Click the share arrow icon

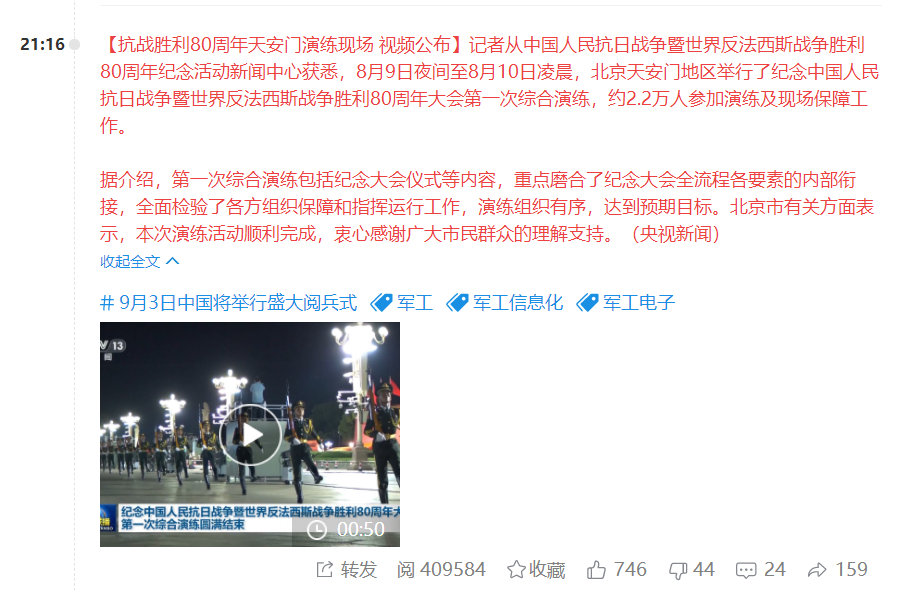[x=817, y=570]
